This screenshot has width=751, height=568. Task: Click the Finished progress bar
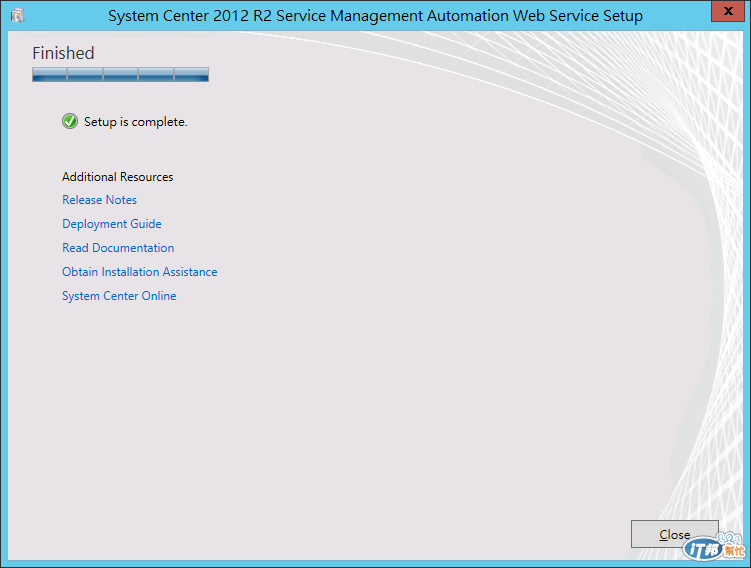pos(120,75)
